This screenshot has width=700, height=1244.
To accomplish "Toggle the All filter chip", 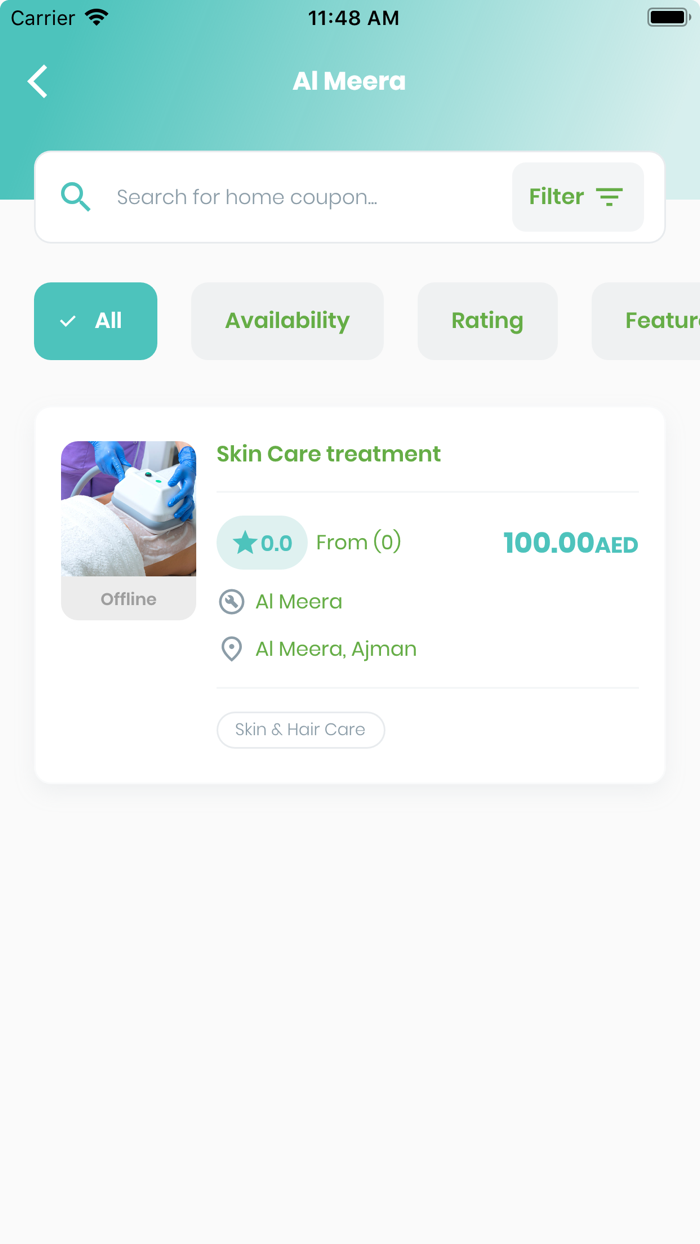I will (95, 320).
